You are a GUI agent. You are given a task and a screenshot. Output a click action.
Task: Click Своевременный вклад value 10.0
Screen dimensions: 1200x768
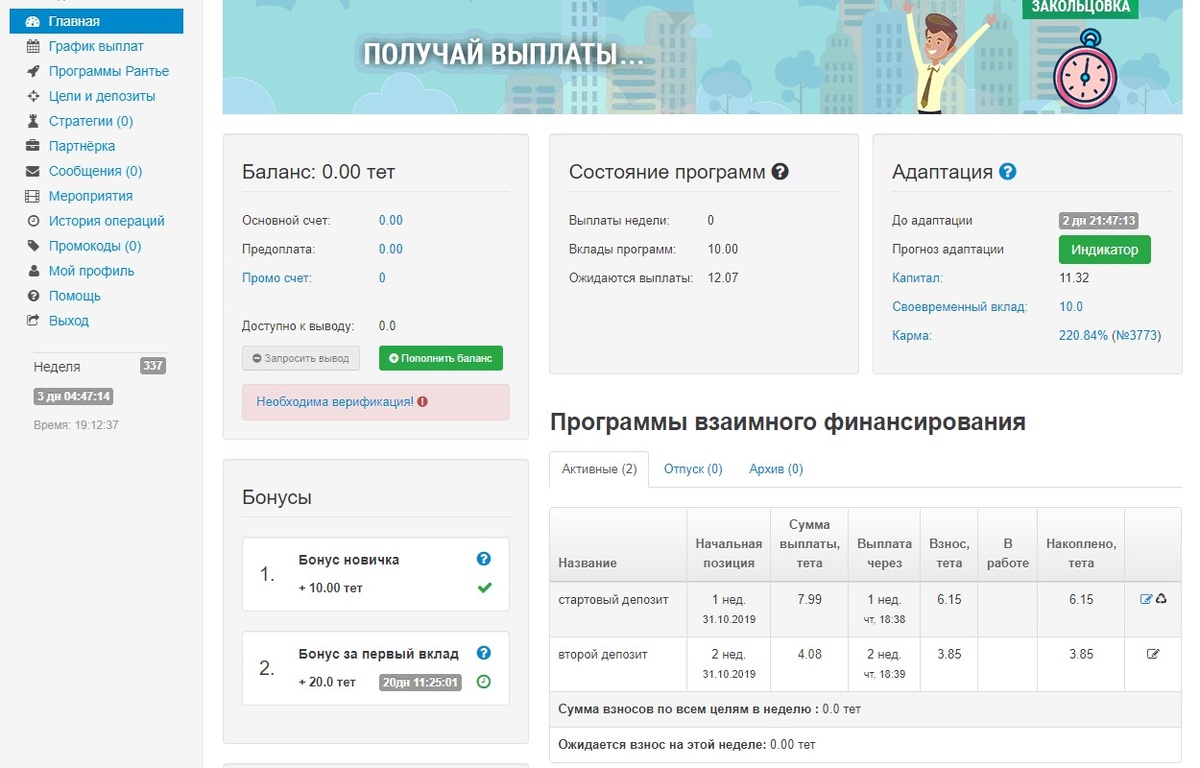1071,307
